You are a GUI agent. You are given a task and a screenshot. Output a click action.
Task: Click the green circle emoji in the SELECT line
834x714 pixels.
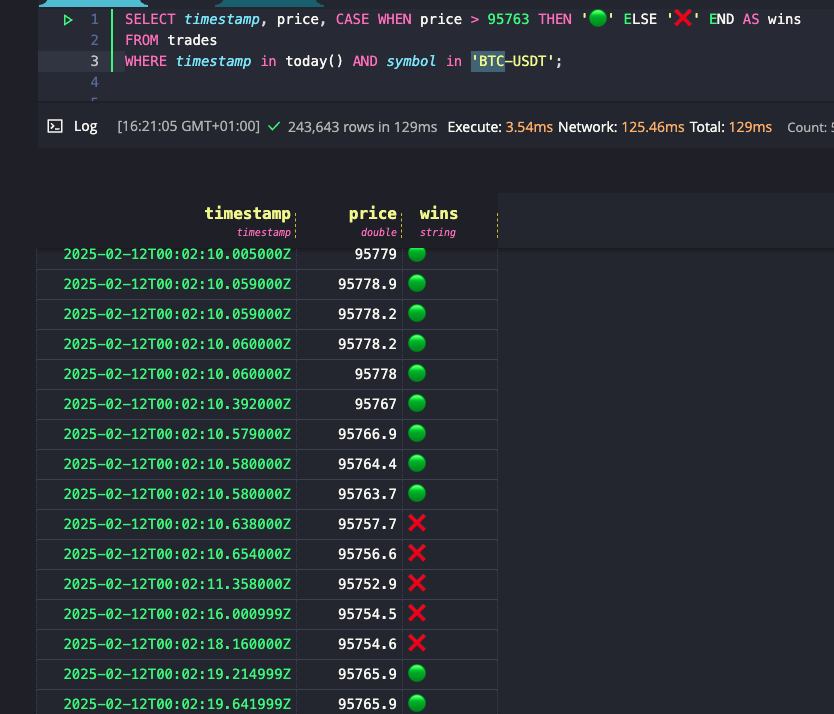(598, 19)
